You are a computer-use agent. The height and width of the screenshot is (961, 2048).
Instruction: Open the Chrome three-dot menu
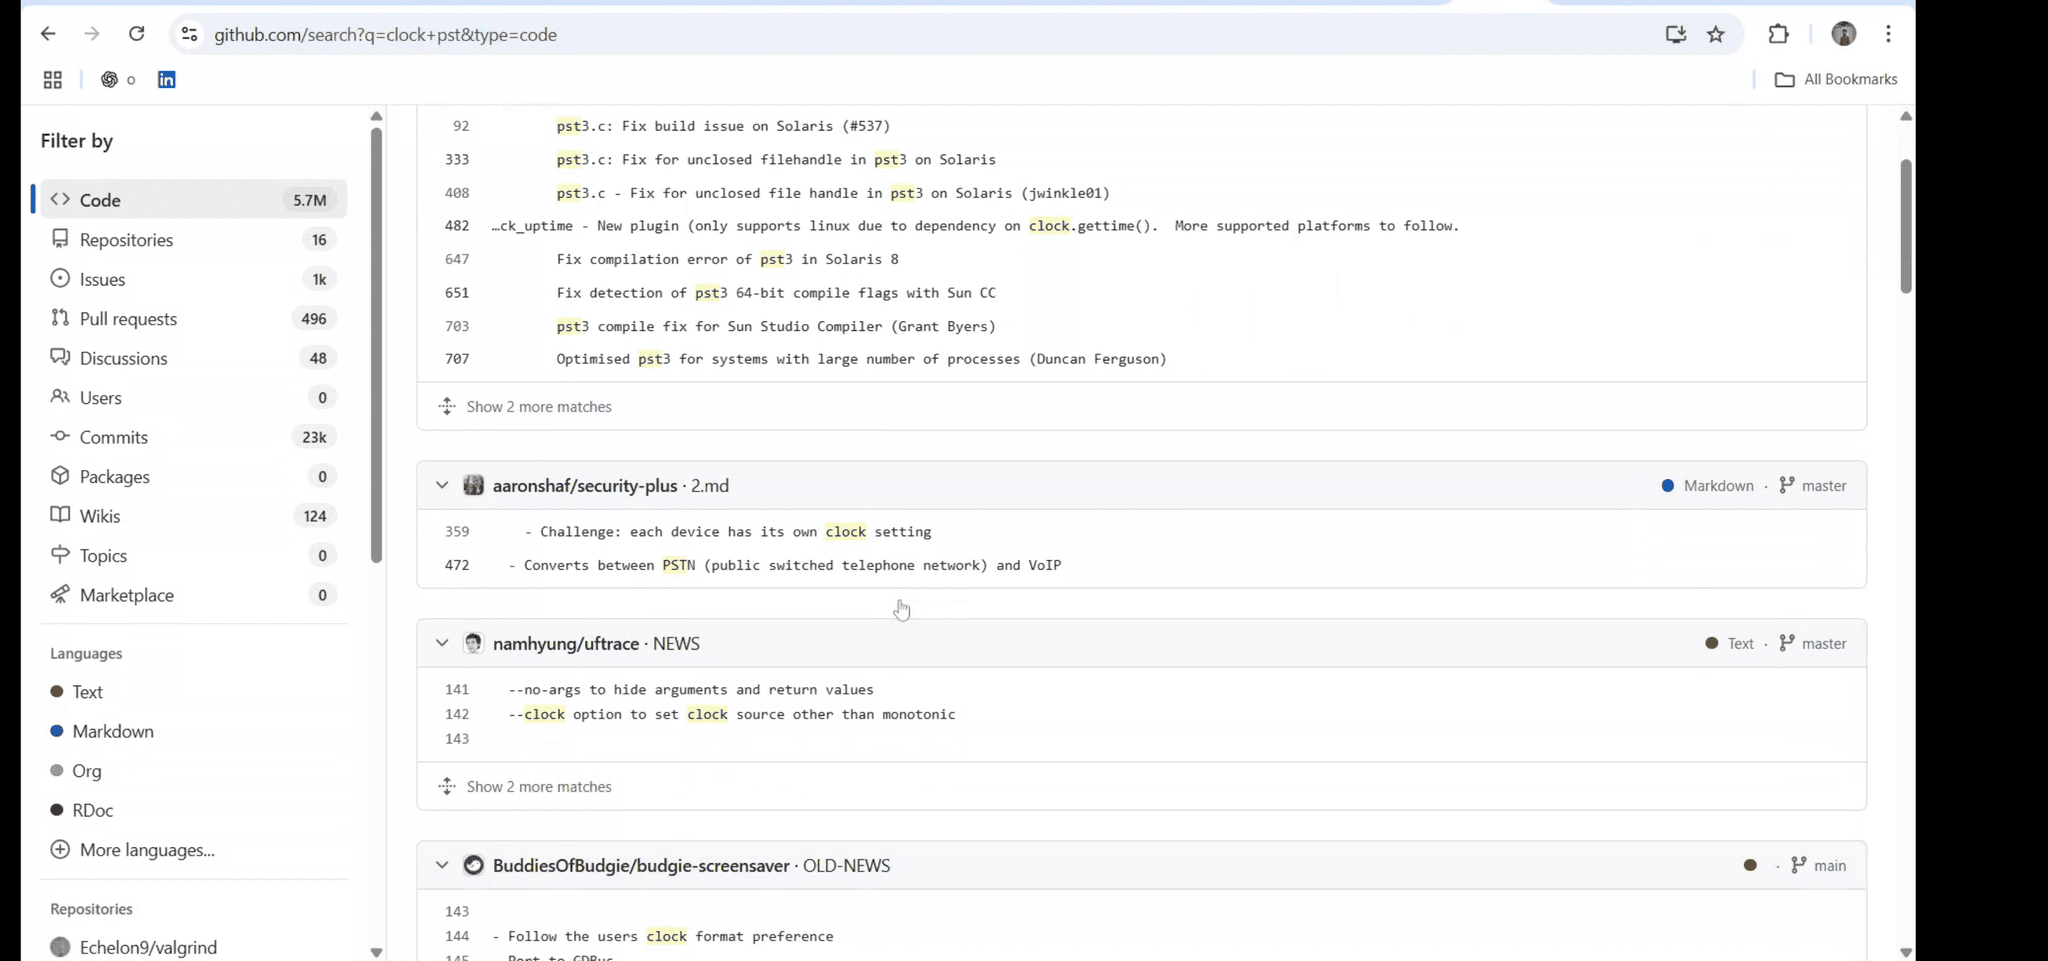pos(1888,33)
